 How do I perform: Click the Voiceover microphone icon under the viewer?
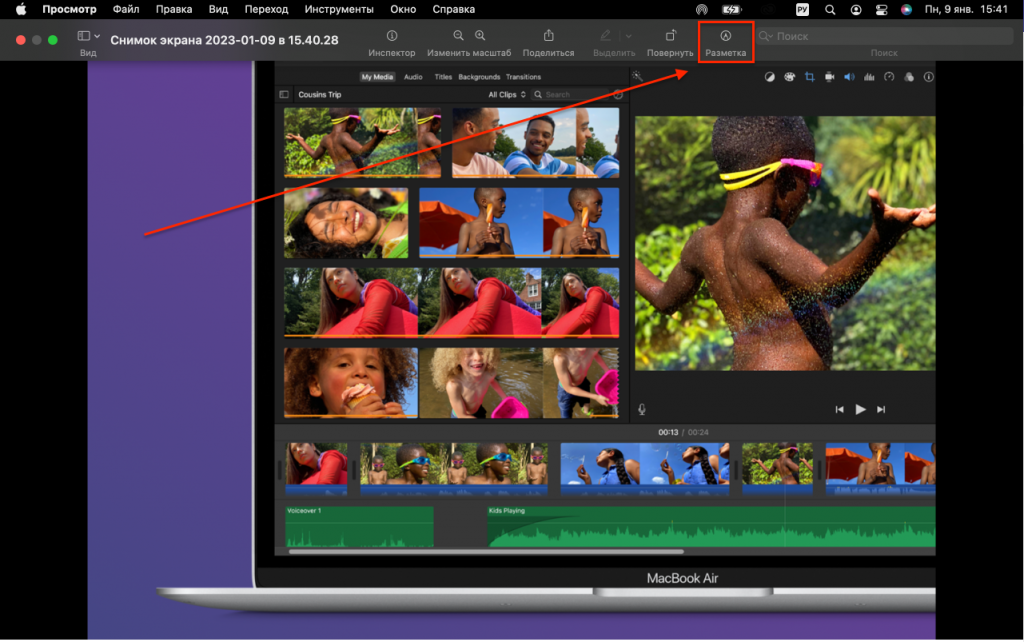tap(643, 408)
